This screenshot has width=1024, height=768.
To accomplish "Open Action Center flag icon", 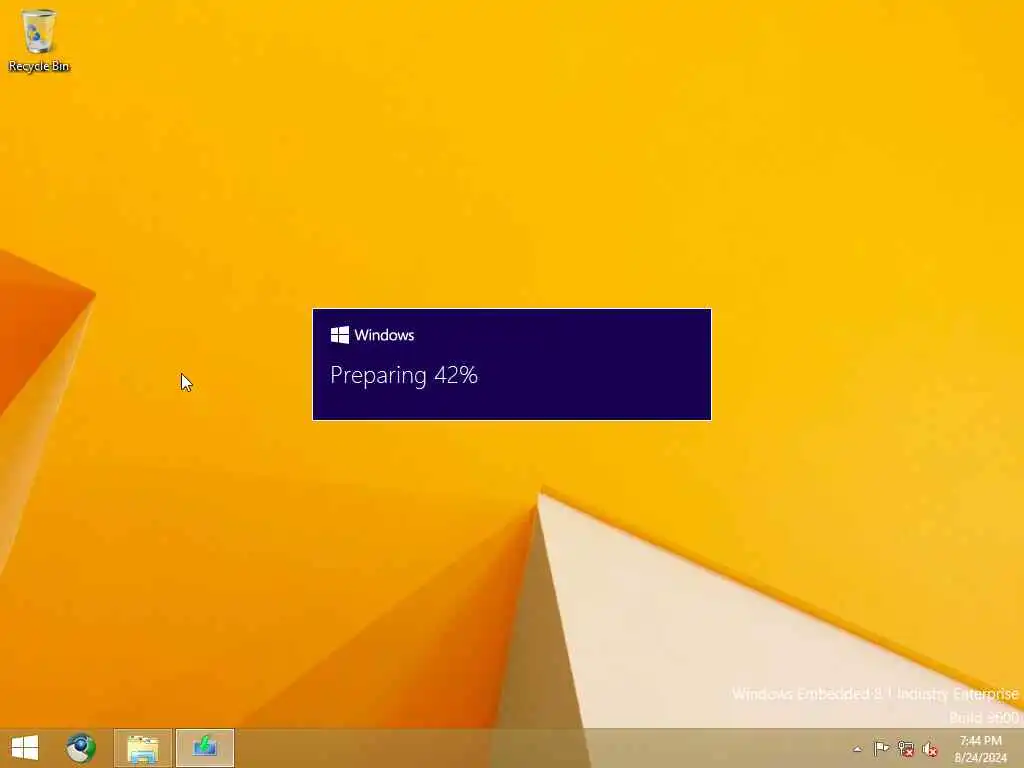I will coord(881,748).
